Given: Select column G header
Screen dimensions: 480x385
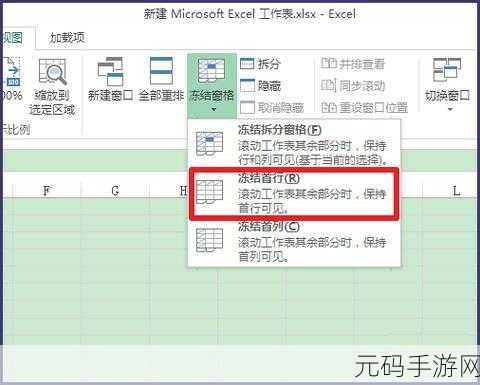Looking at the screenshot, I should (x=115, y=191).
